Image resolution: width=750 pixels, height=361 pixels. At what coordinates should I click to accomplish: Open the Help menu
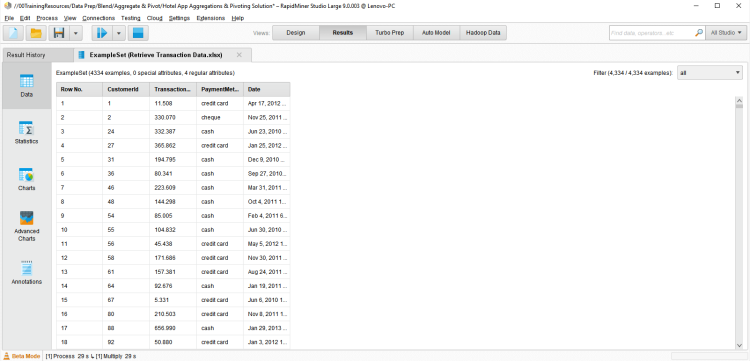pos(238,18)
